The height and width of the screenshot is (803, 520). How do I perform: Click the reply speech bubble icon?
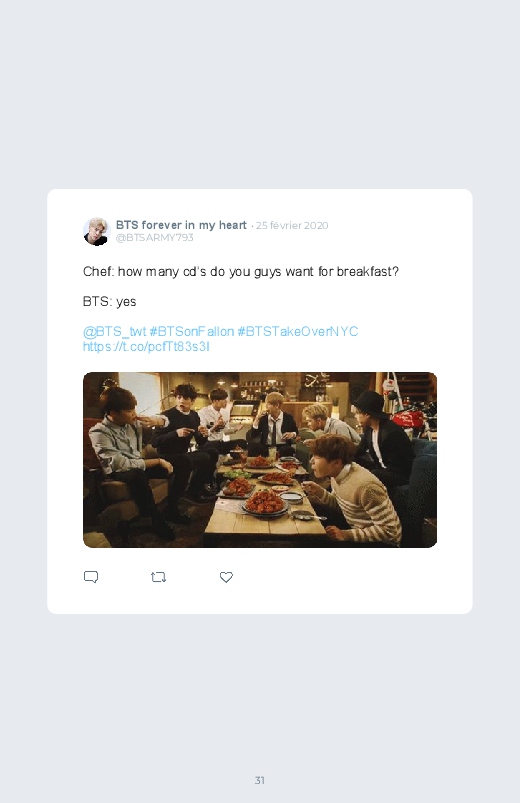tap(91, 577)
